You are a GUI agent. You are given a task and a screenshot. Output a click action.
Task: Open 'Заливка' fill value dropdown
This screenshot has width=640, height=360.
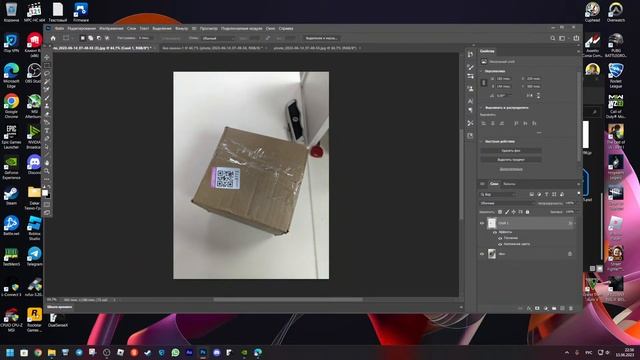pos(577,212)
